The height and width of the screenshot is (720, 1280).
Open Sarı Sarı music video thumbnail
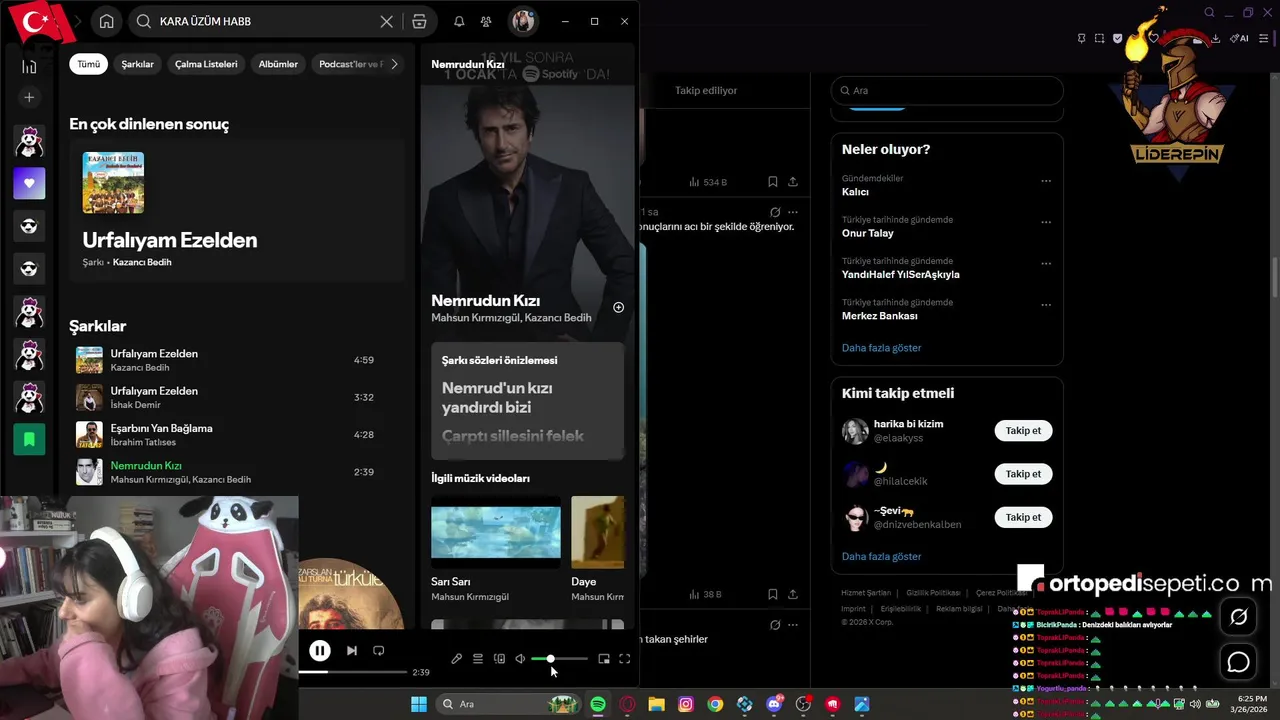[x=496, y=532]
